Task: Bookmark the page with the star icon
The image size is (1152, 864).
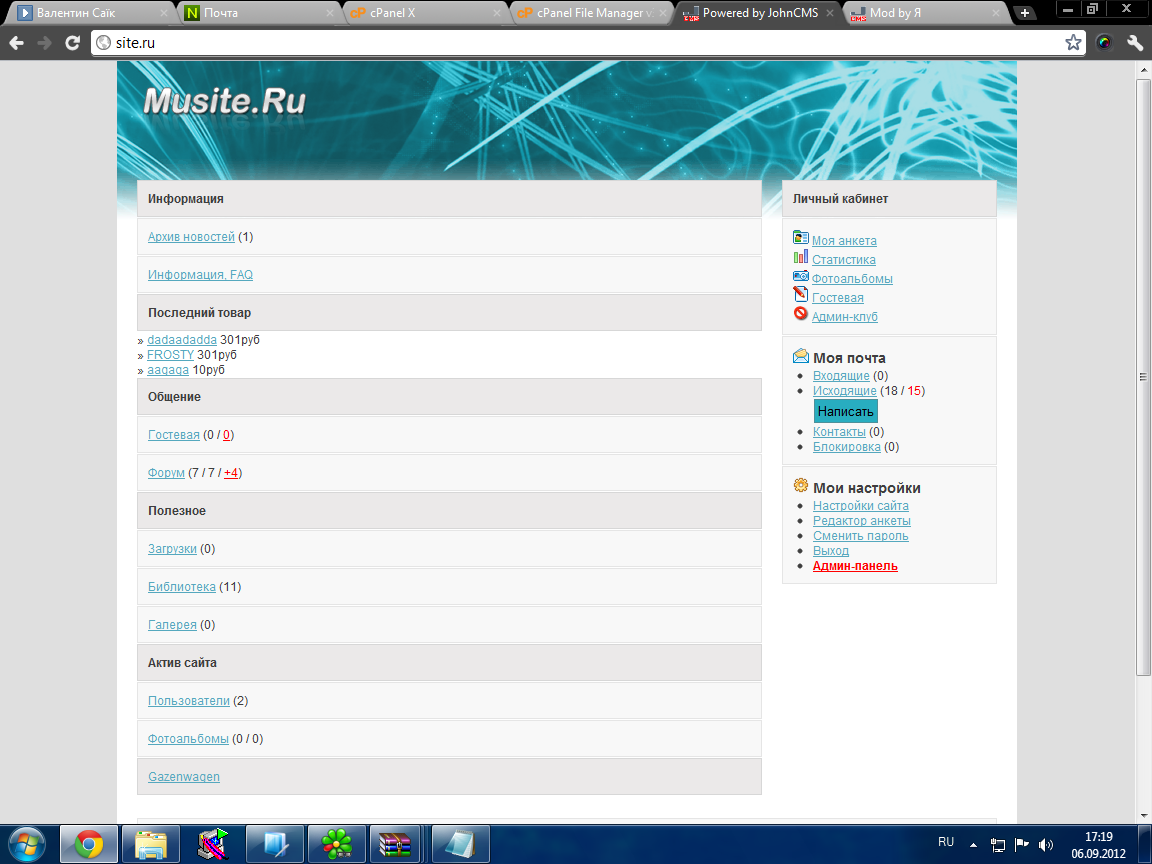Action: tap(1073, 43)
